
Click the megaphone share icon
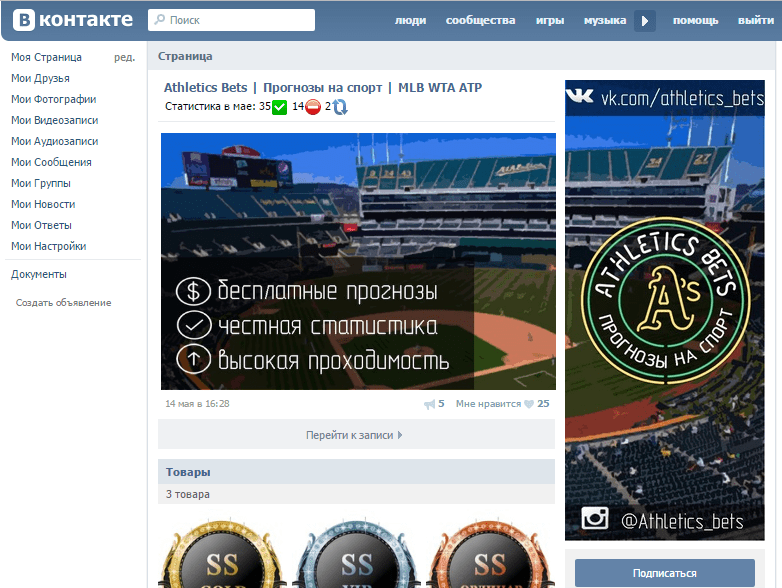click(429, 404)
